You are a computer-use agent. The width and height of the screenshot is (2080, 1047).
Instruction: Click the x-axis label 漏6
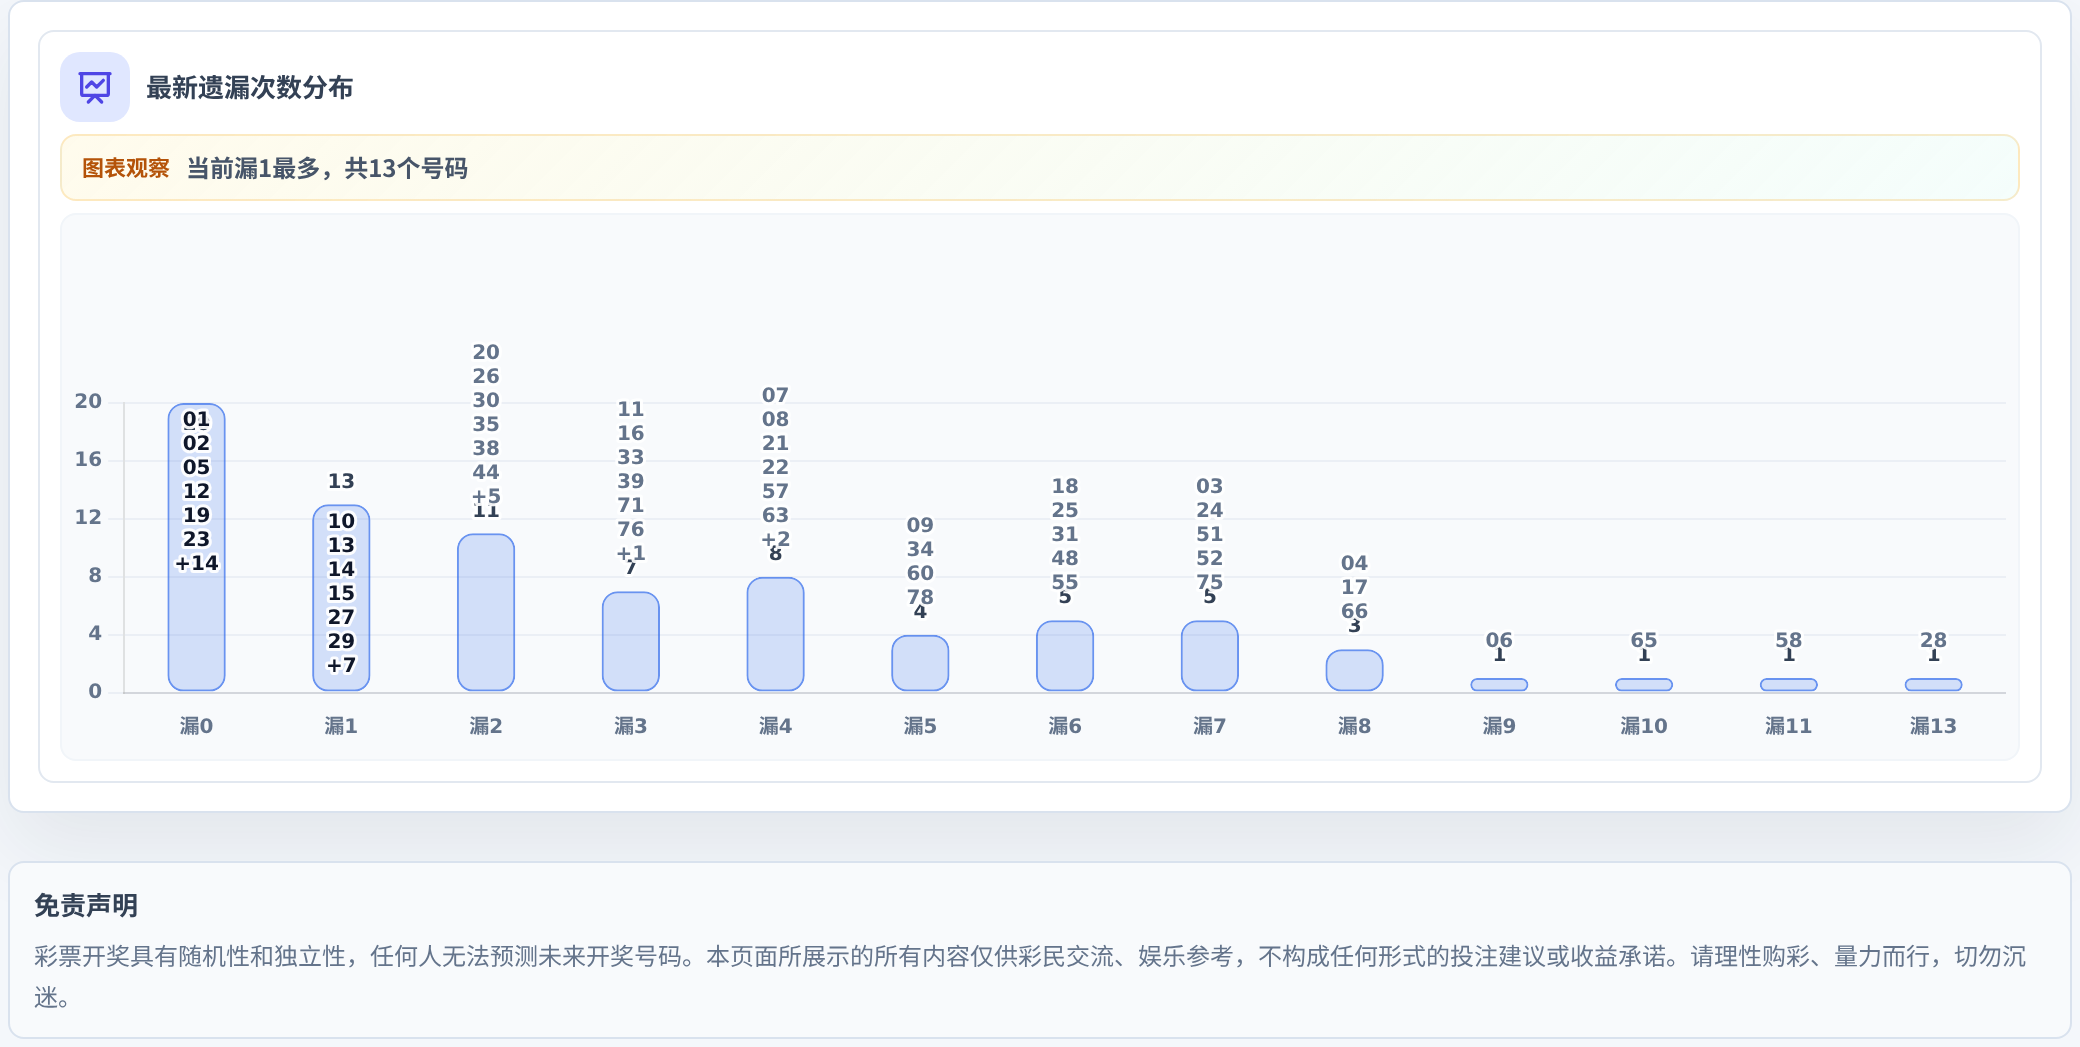(x=1065, y=726)
